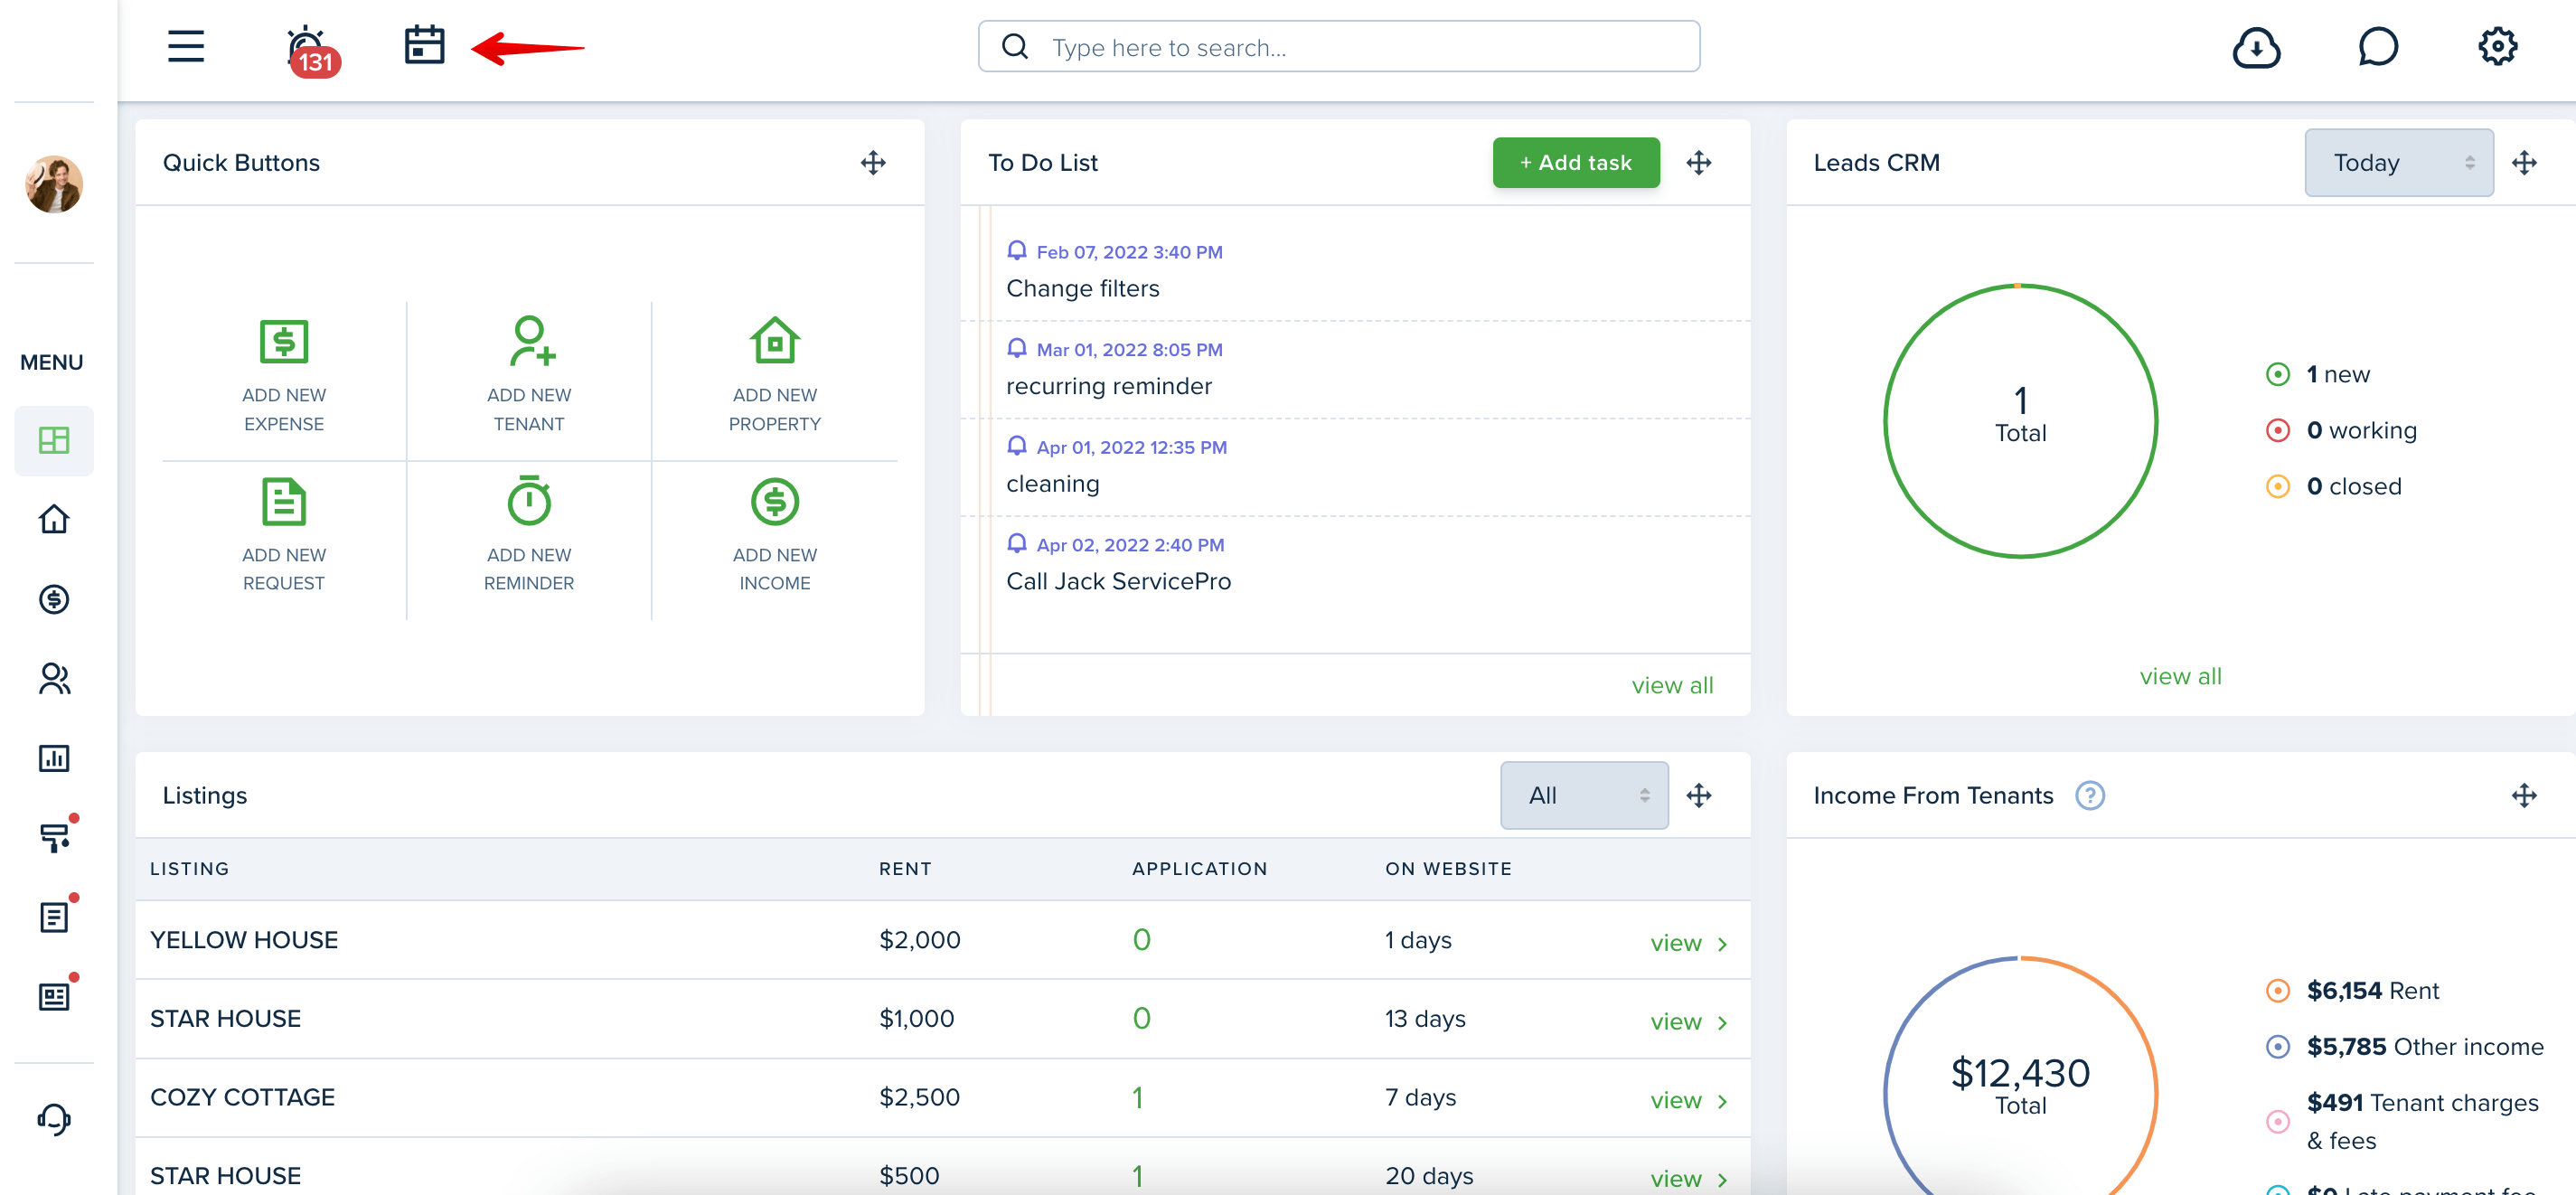Image resolution: width=2576 pixels, height=1195 pixels.
Task: Open the Contacts people sidebar icon
Action: [54, 679]
